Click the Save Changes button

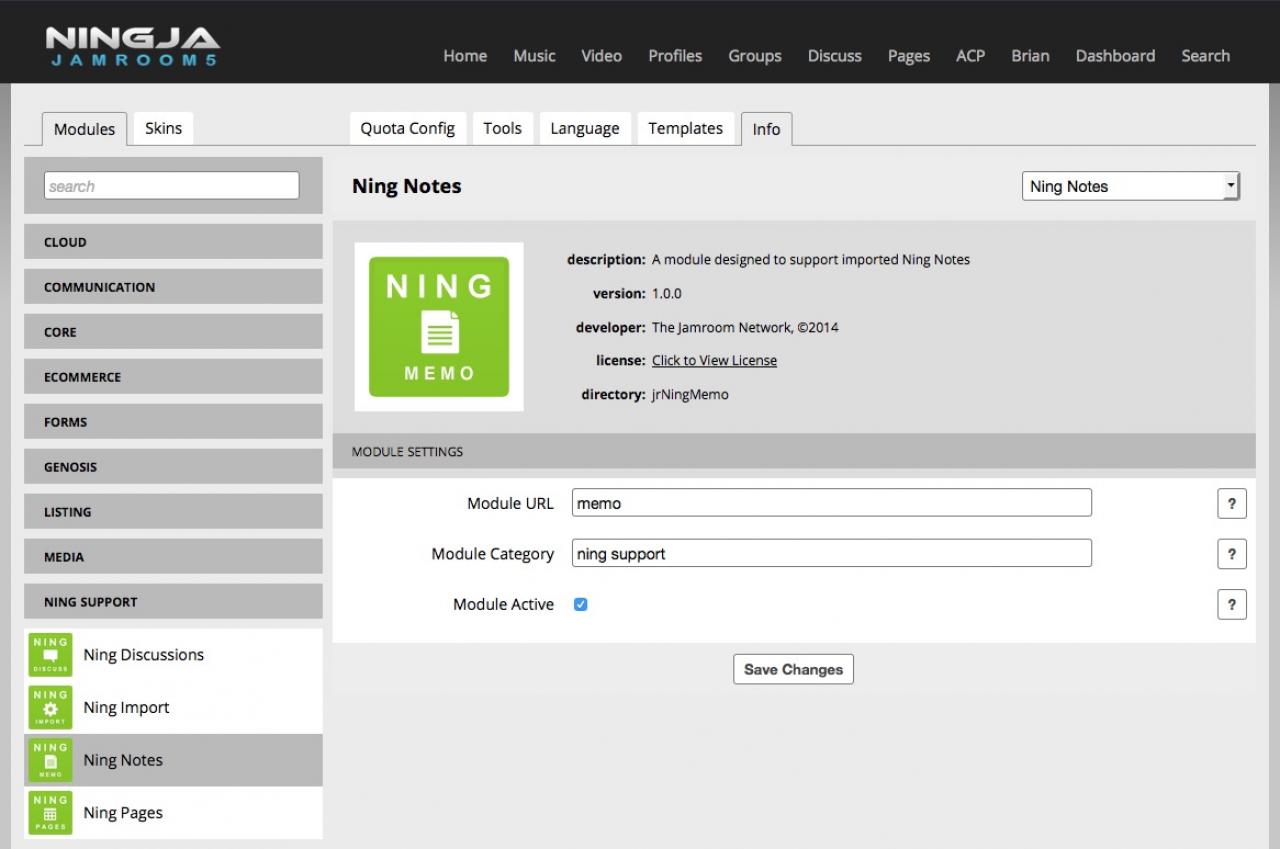pos(793,670)
